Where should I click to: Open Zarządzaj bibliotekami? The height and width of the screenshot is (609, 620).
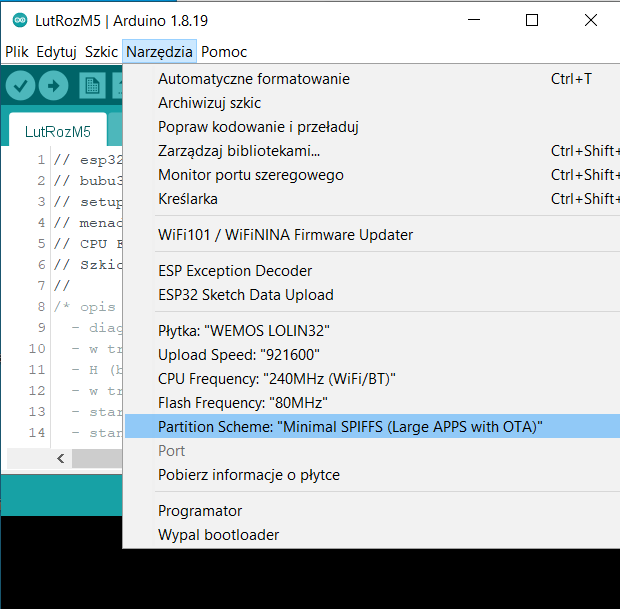[372, 151]
